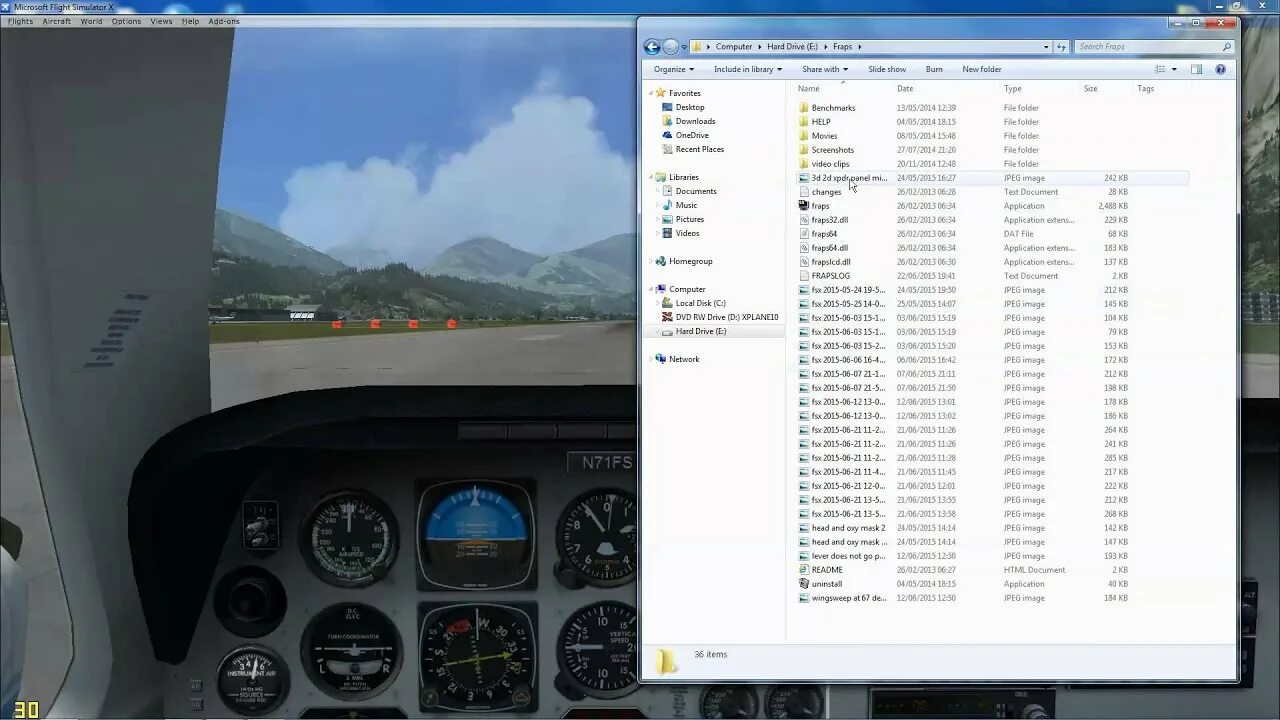Collapse the Computer tree node

click(x=650, y=289)
